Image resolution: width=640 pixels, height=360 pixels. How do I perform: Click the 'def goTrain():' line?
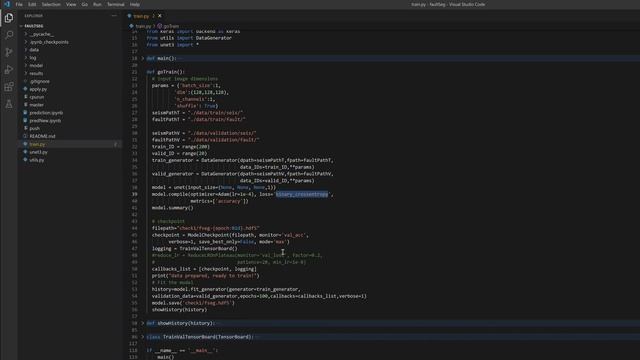(x=165, y=72)
